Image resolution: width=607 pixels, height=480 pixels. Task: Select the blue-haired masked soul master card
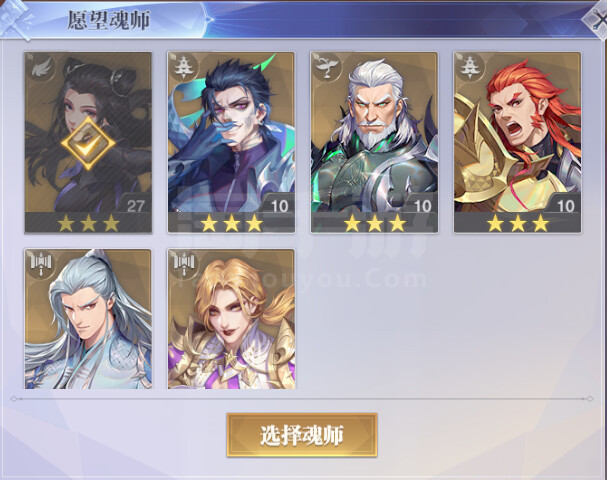(x=231, y=142)
